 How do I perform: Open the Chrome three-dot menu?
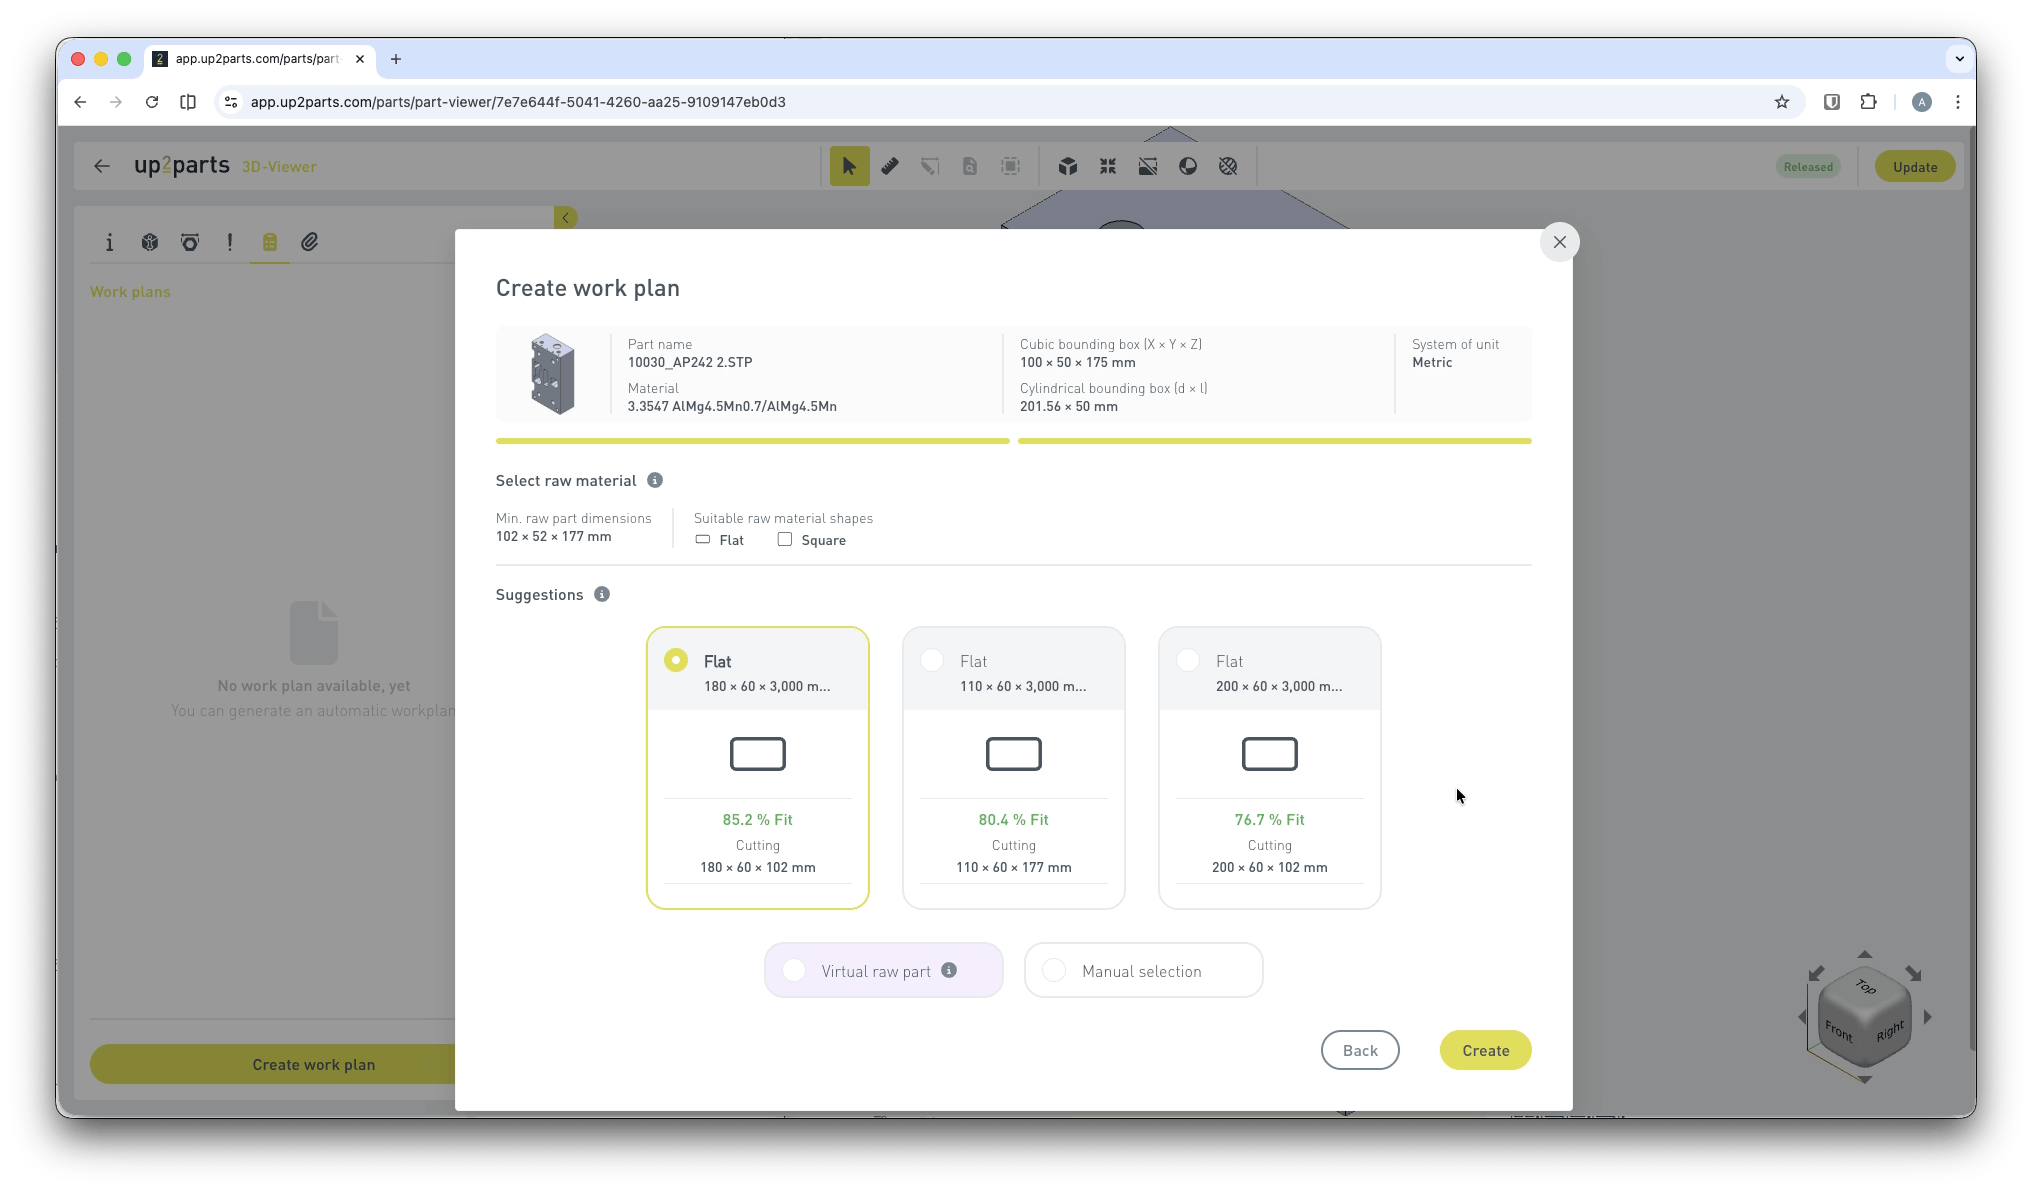(1958, 102)
